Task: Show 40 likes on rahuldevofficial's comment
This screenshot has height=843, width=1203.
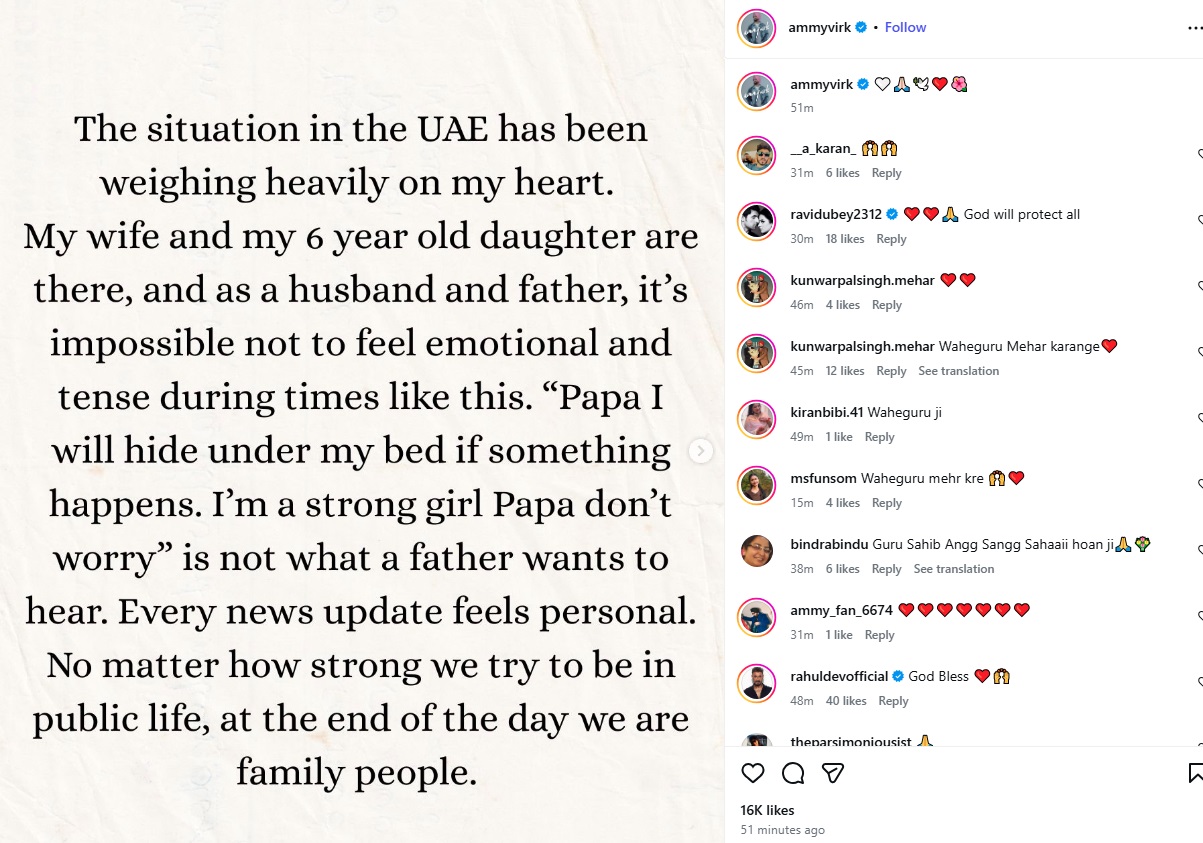Action: pos(846,701)
